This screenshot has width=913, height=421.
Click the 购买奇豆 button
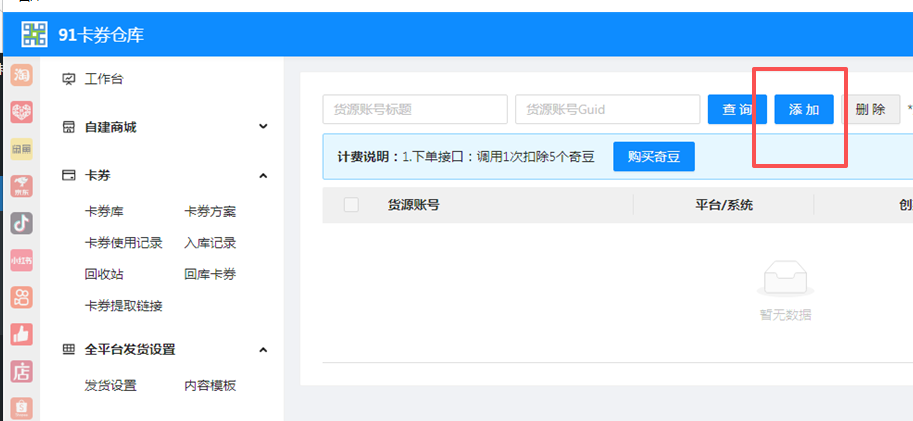[x=653, y=157]
